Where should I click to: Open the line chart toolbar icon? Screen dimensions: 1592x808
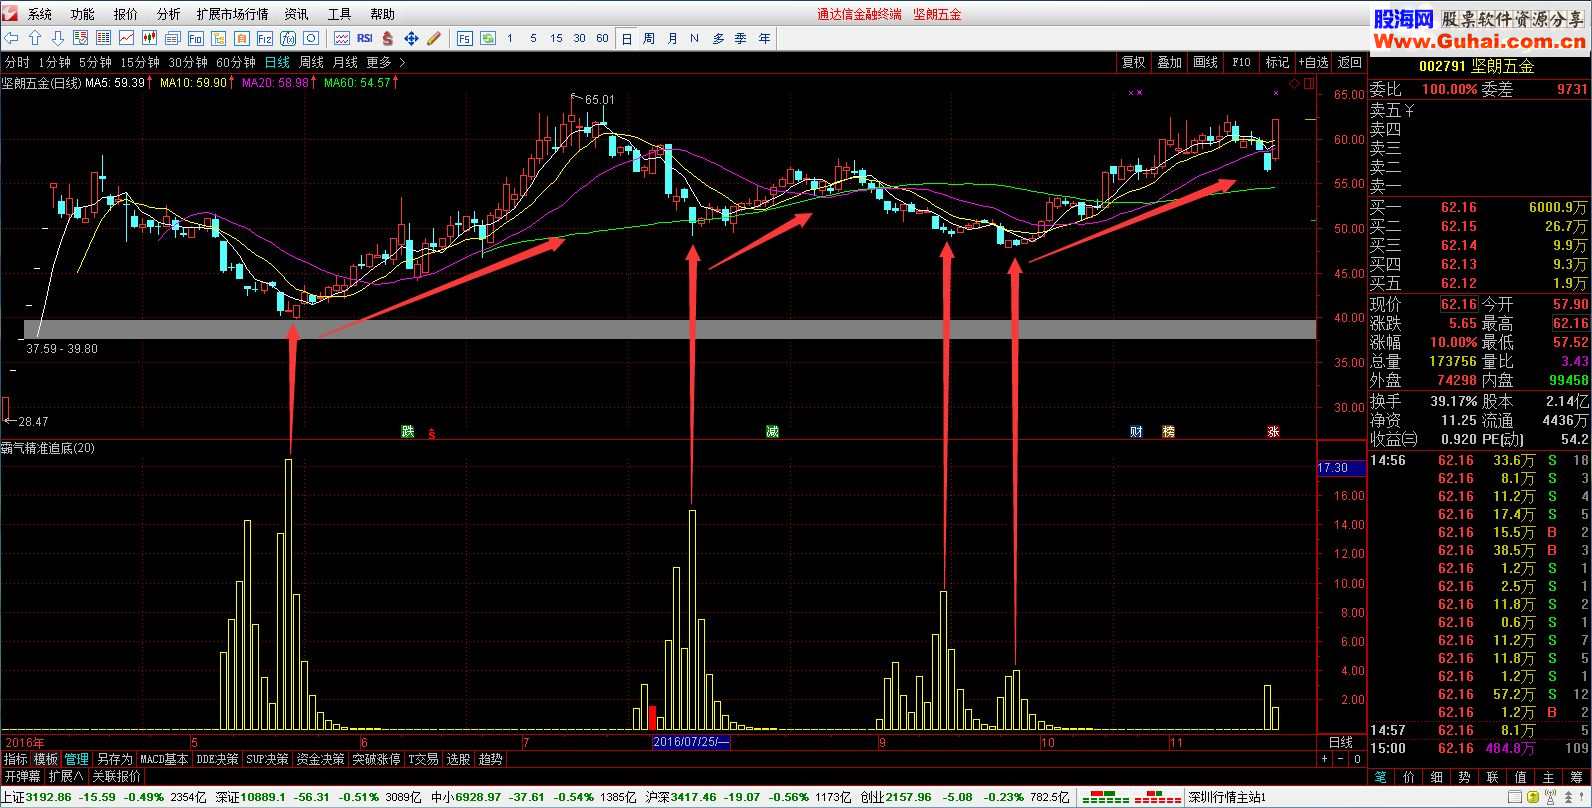(127, 38)
